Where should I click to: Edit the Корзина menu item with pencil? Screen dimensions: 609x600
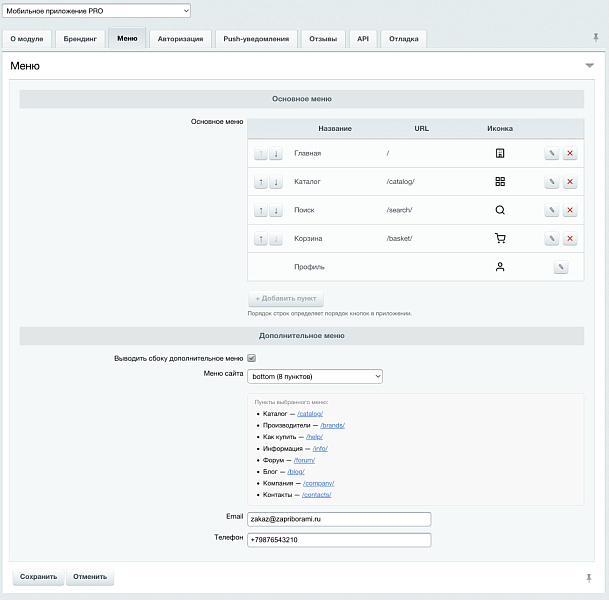(552, 238)
